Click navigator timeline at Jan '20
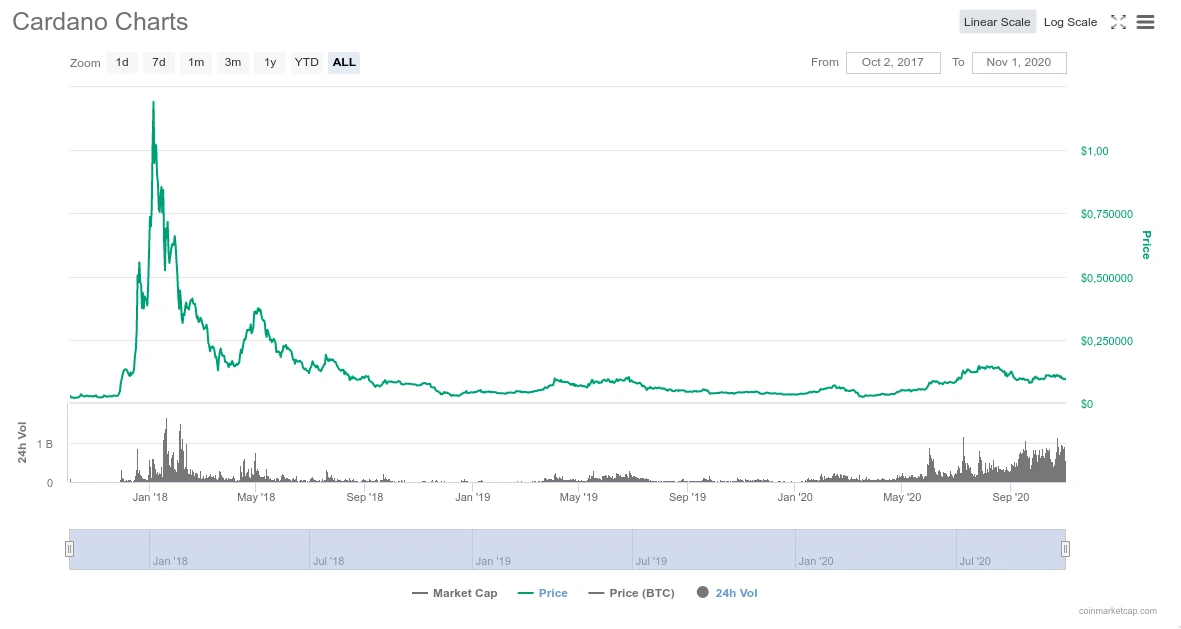This screenshot has height=629, width=1181. (x=815, y=561)
